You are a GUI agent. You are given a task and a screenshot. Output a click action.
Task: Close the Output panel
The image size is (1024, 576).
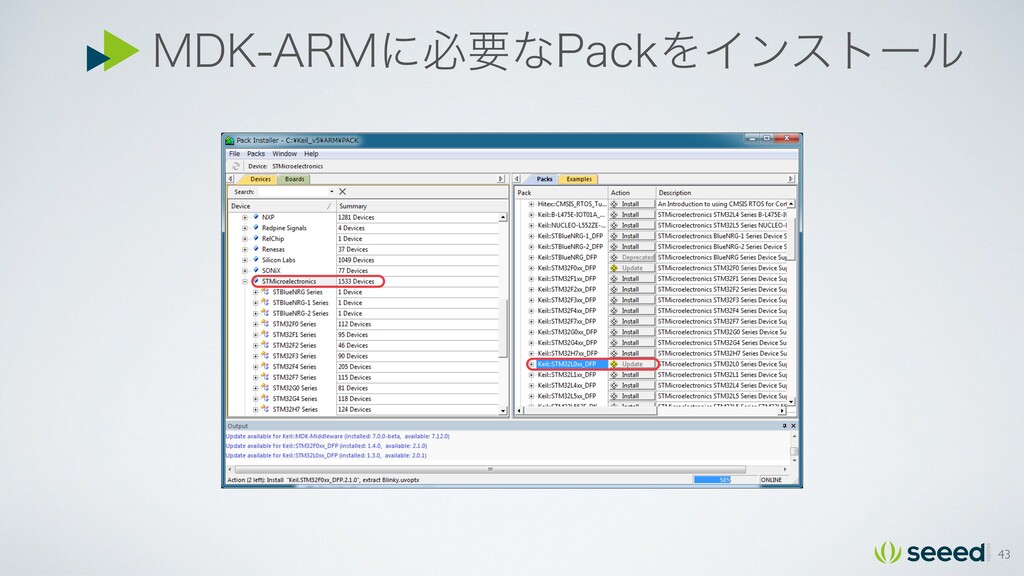[x=793, y=425]
